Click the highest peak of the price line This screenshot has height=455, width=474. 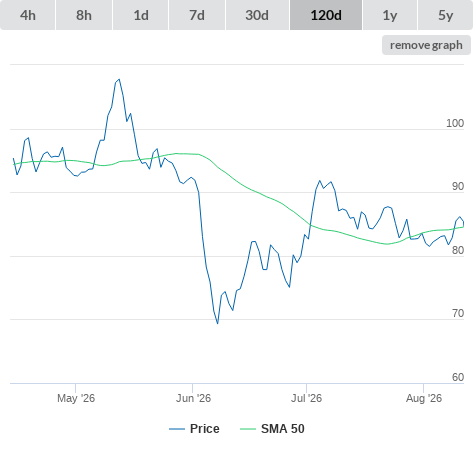(119, 79)
